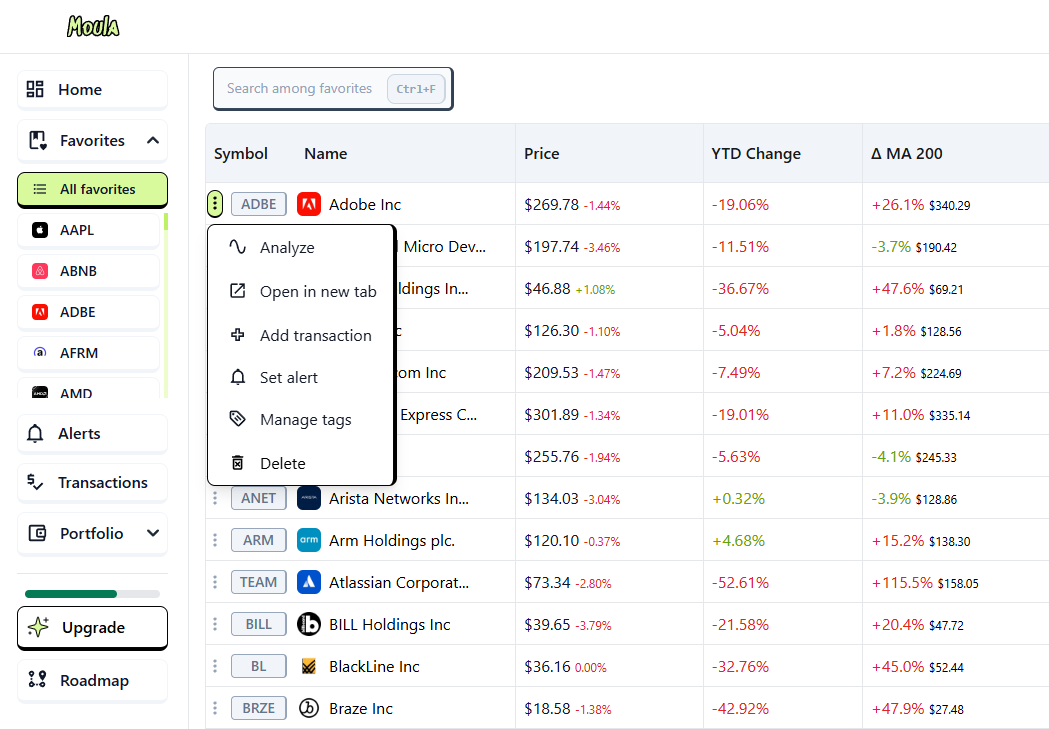Click the Braze logo icon

(308, 708)
